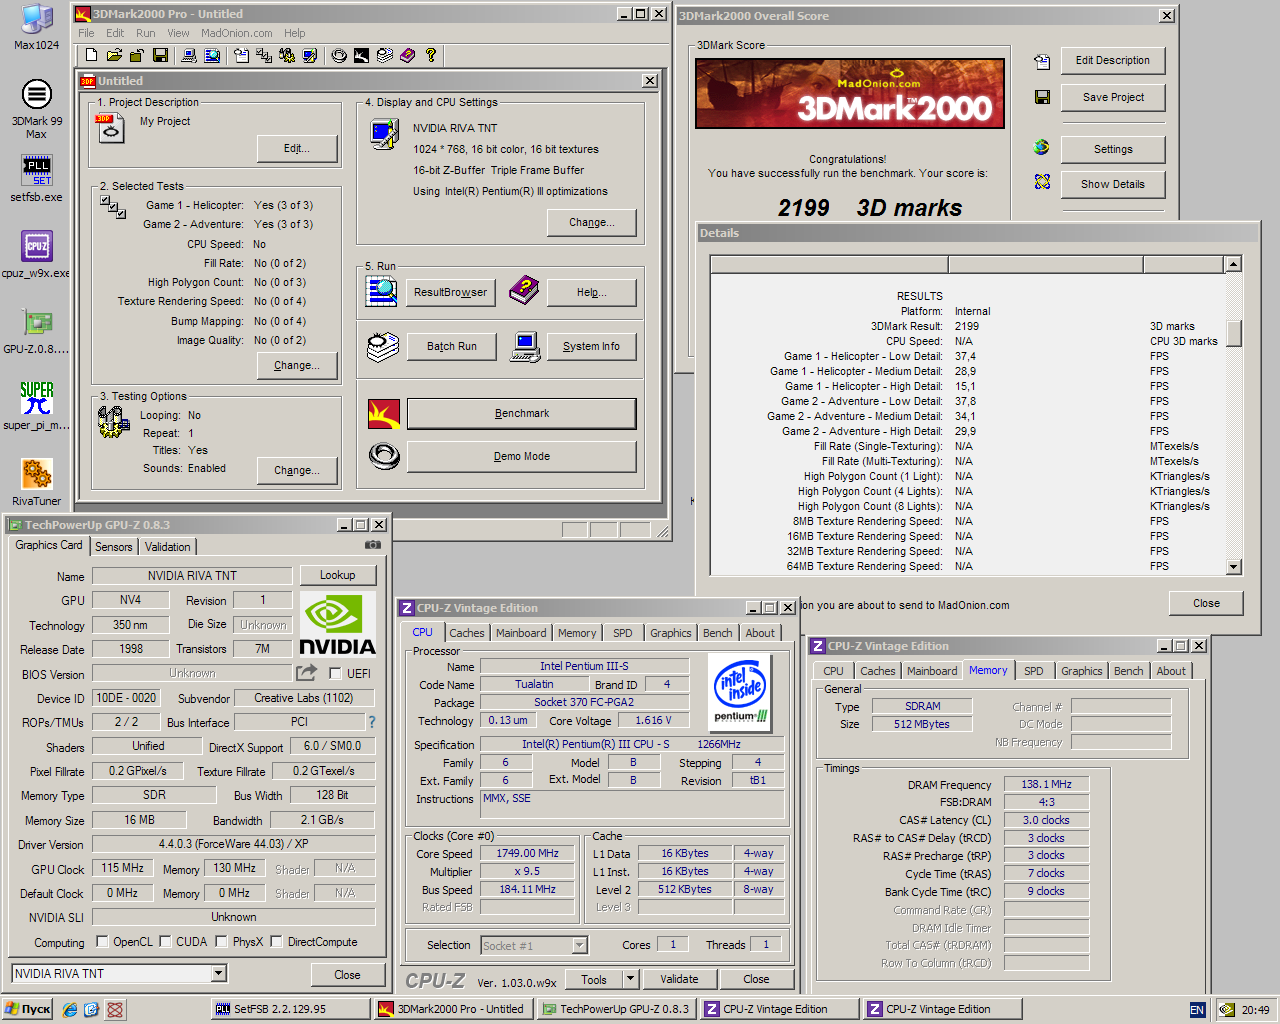1280x1024 pixels.
Task: Click the Details scrollbar down arrow
Action: (x=1233, y=567)
